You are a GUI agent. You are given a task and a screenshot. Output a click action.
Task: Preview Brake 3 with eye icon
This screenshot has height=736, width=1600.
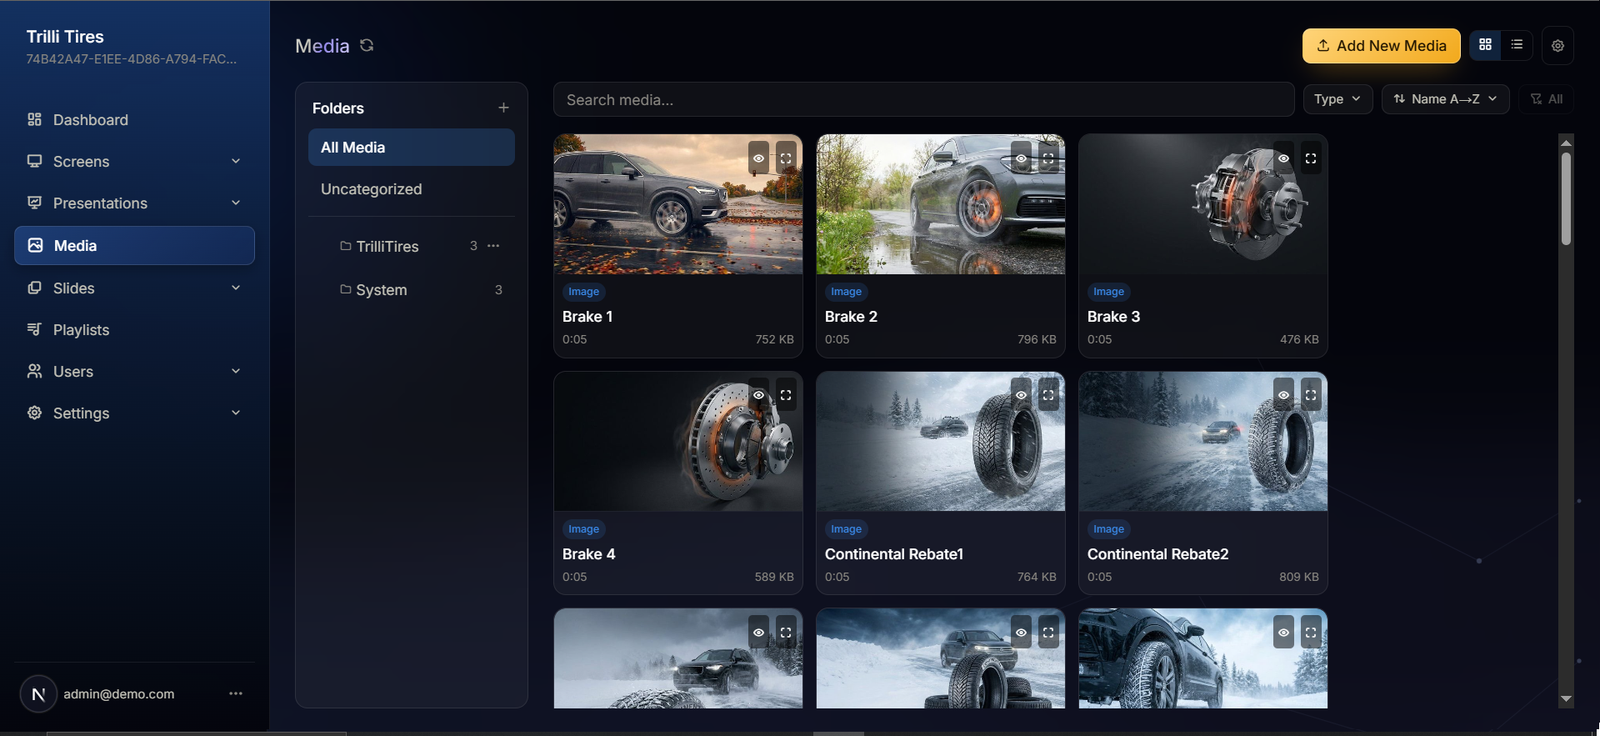(1284, 158)
